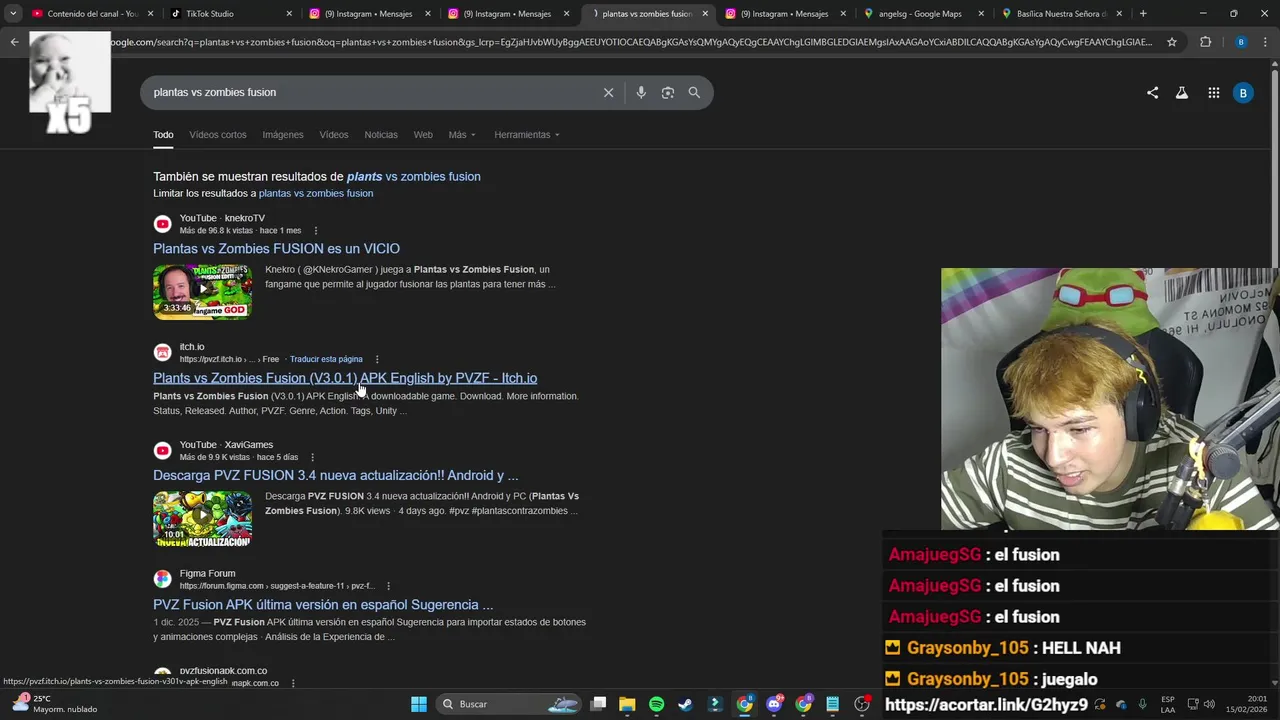This screenshot has height=720, width=1280.
Task: Open the Chrome profile icon in the toolbar
Action: click(x=1240, y=42)
